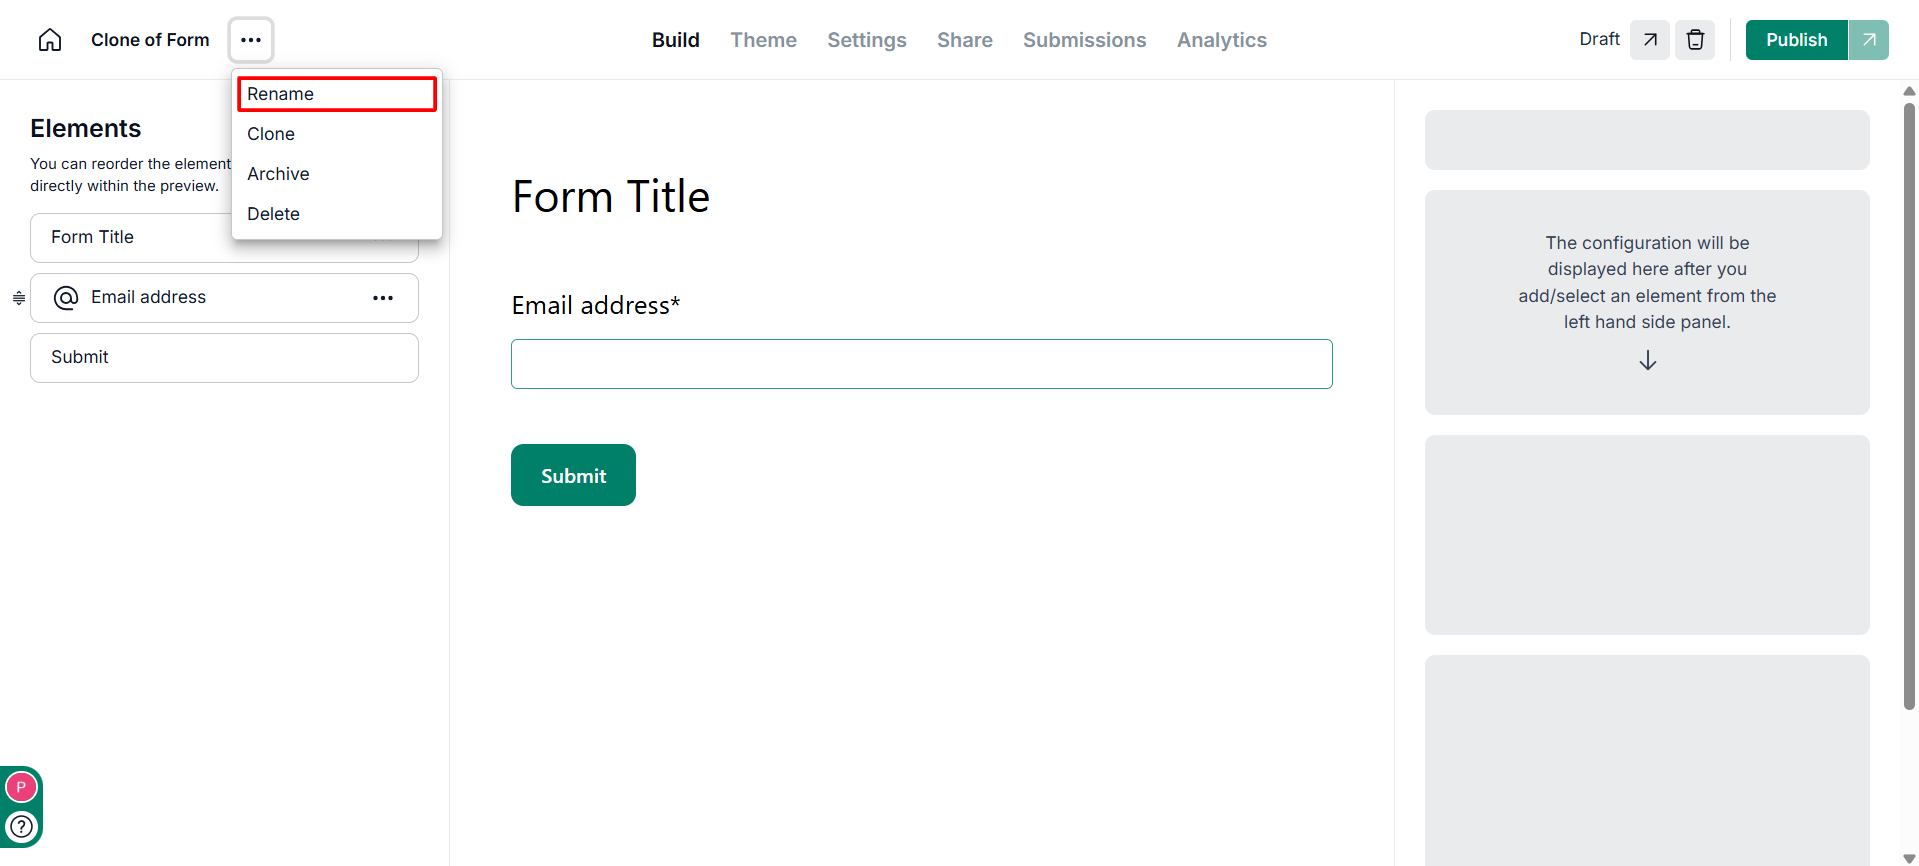This screenshot has height=866, width=1919.
Task: Grab the reorder handle beside Email address
Action: pyautogui.click(x=18, y=298)
